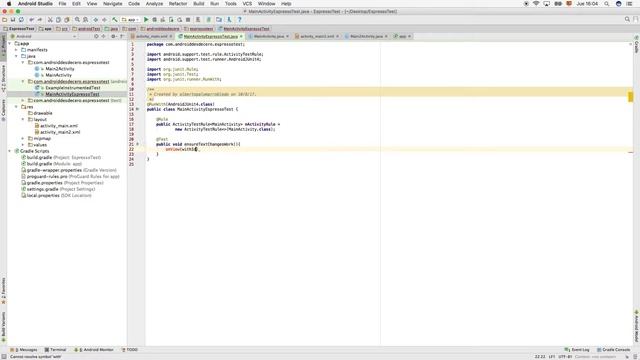This screenshot has width=640, height=360.
Task: Click the Stop square icon
Action: (x=188, y=20)
